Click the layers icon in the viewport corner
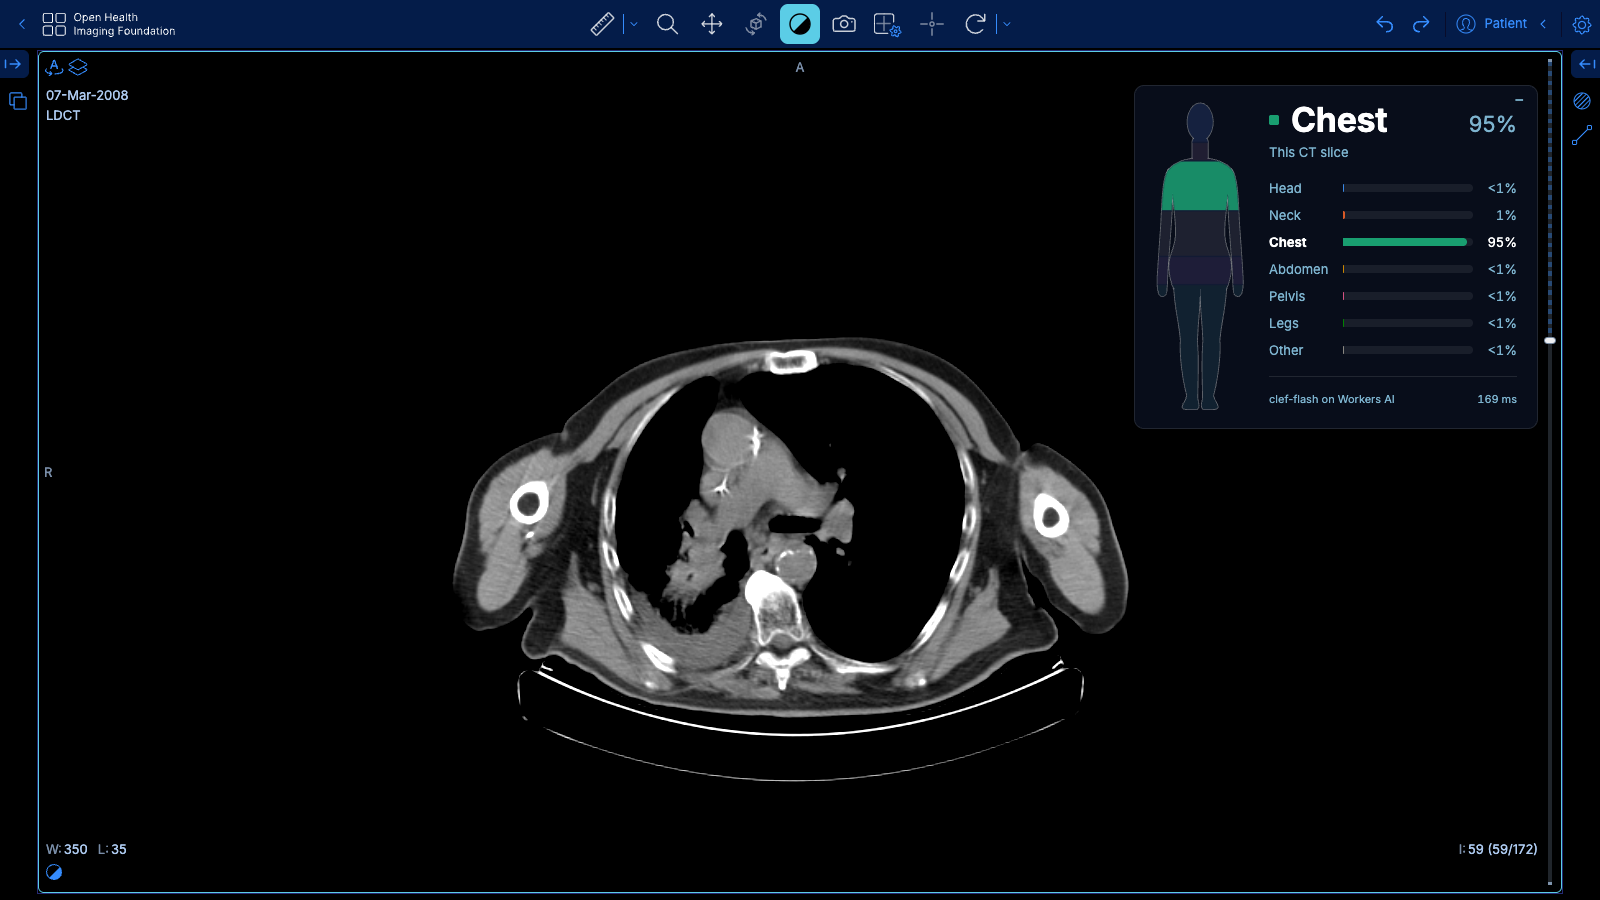Screen dimensions: 1600x900 [78, 67]
